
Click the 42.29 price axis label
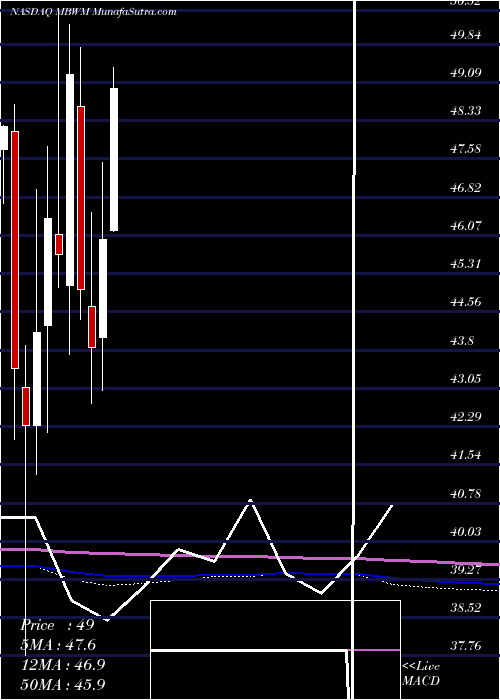point(466,416)
